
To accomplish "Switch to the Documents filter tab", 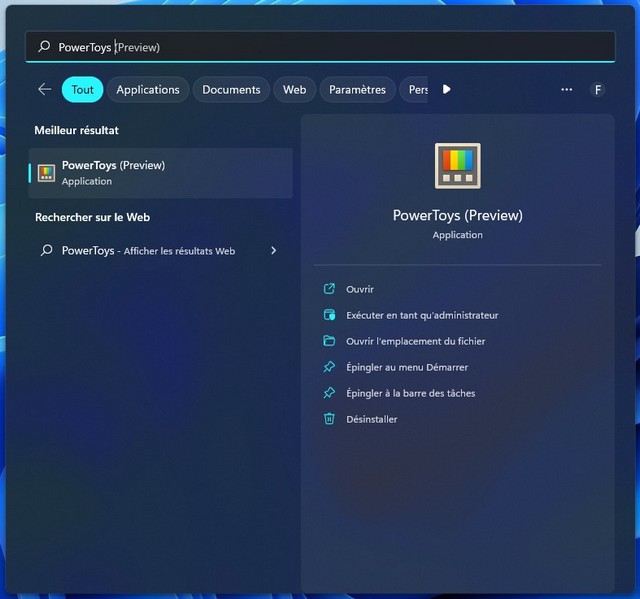I will coord(231,89).
